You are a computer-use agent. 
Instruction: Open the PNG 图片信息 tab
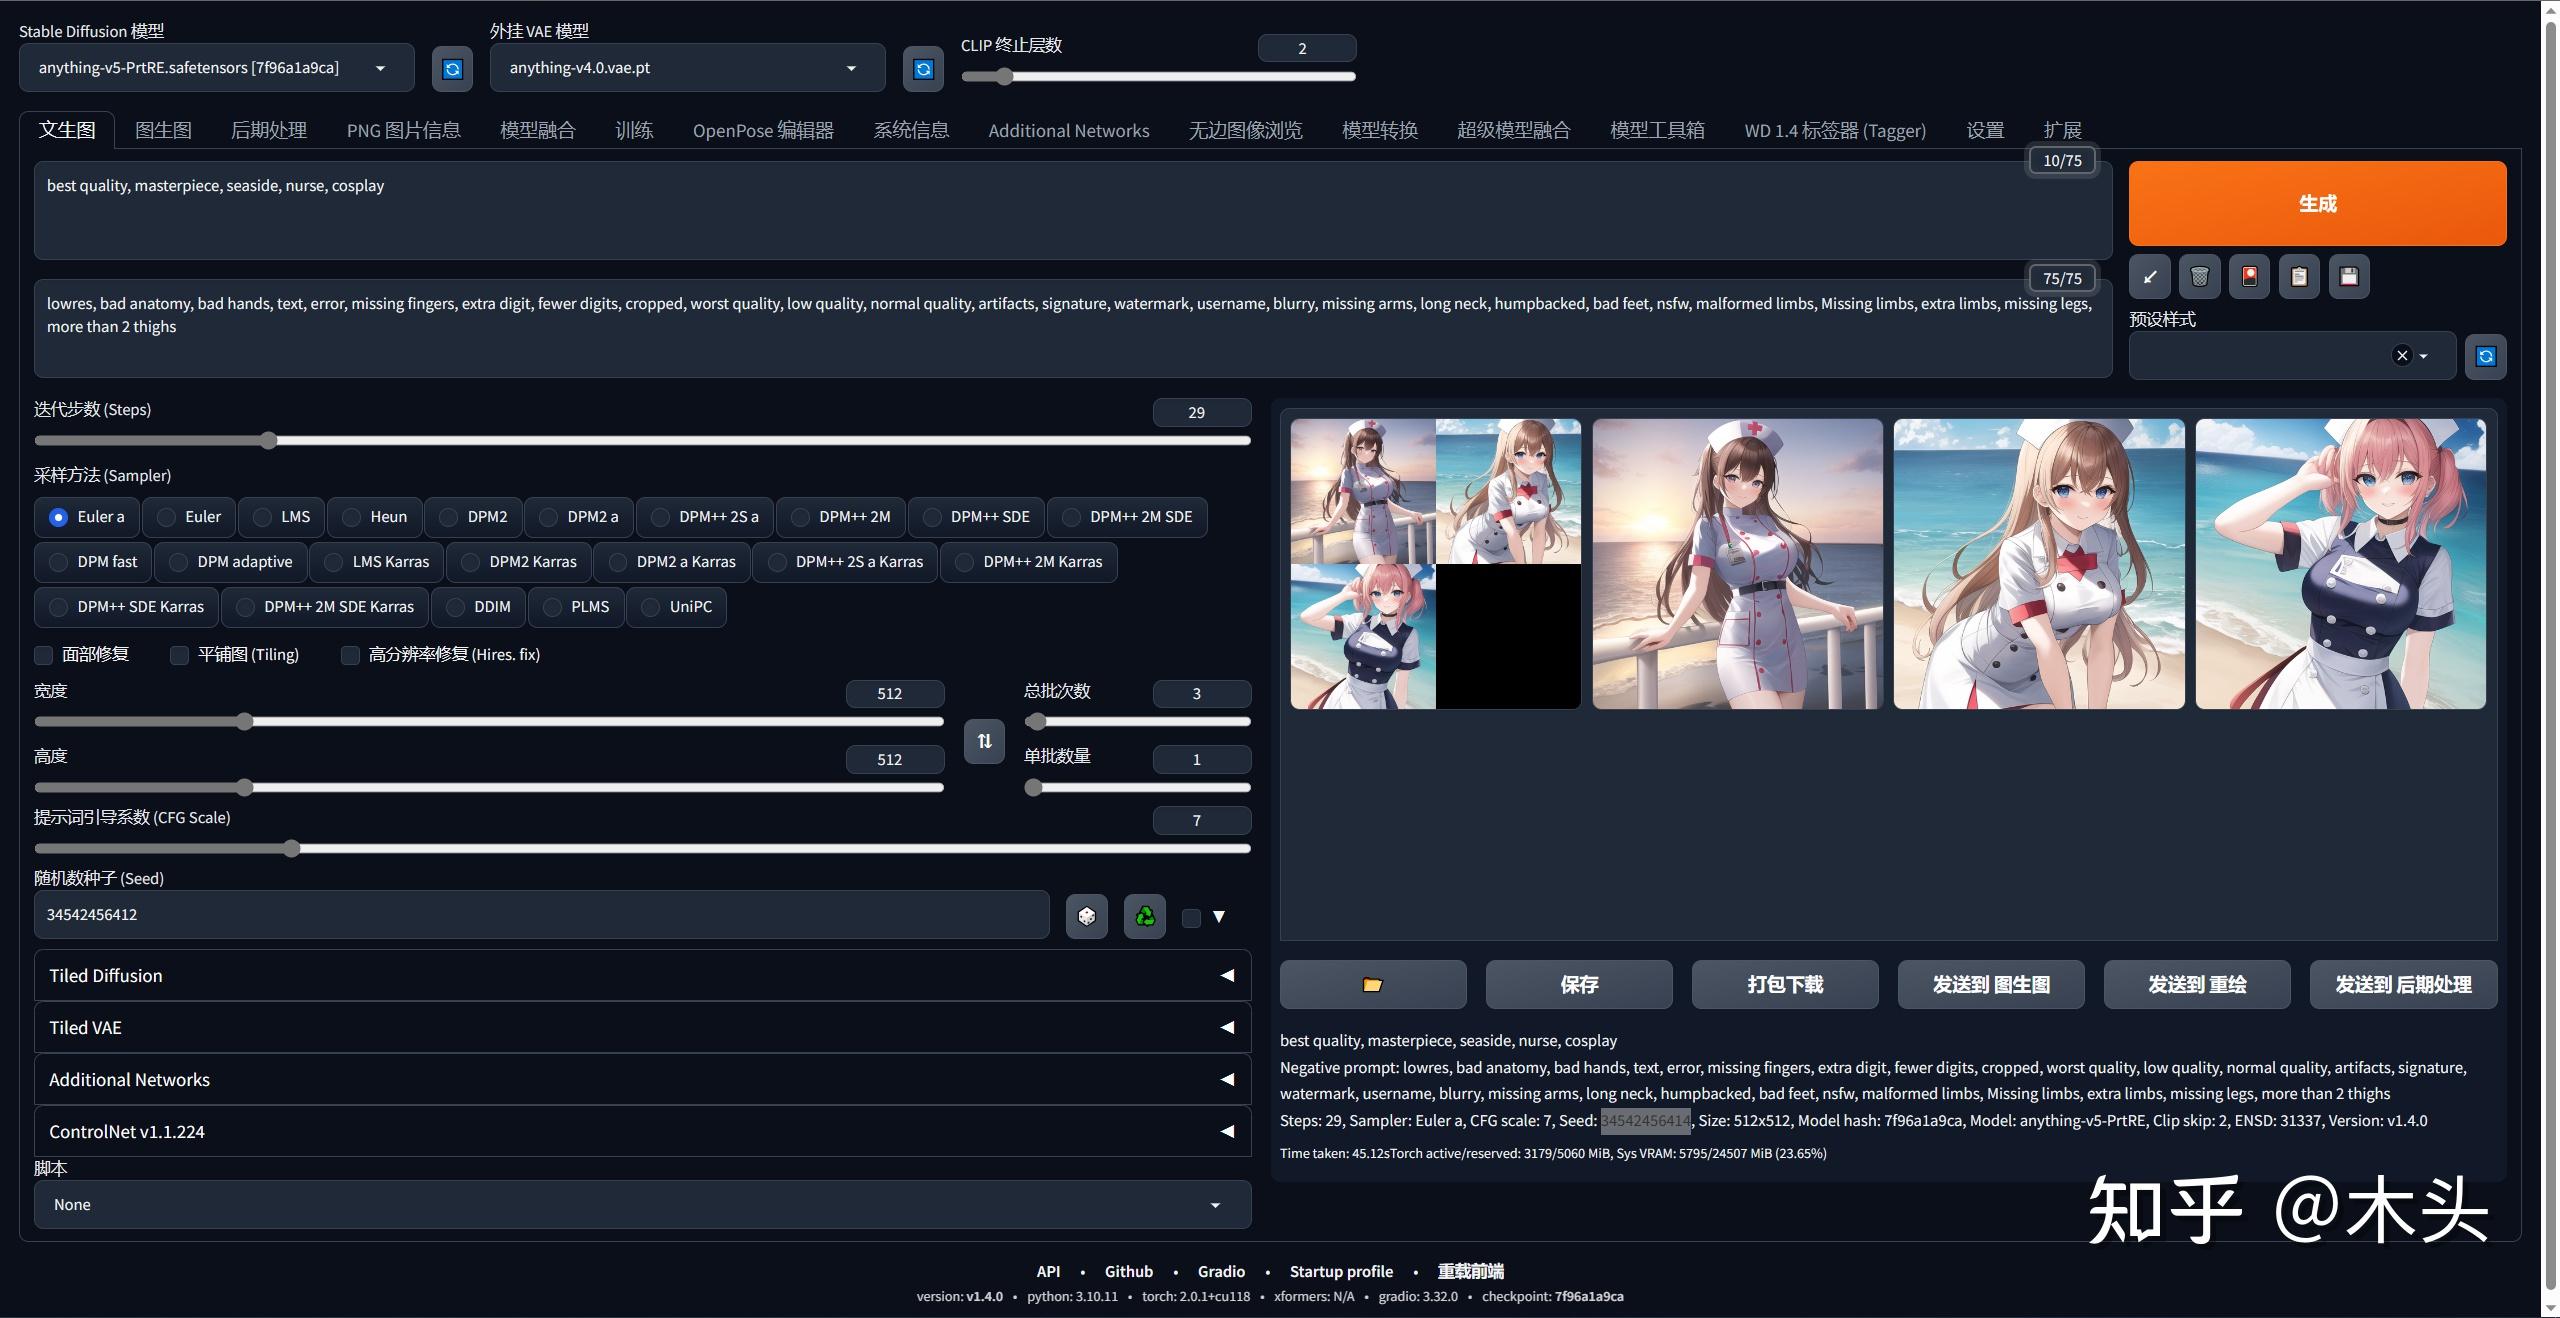(403, 130)
